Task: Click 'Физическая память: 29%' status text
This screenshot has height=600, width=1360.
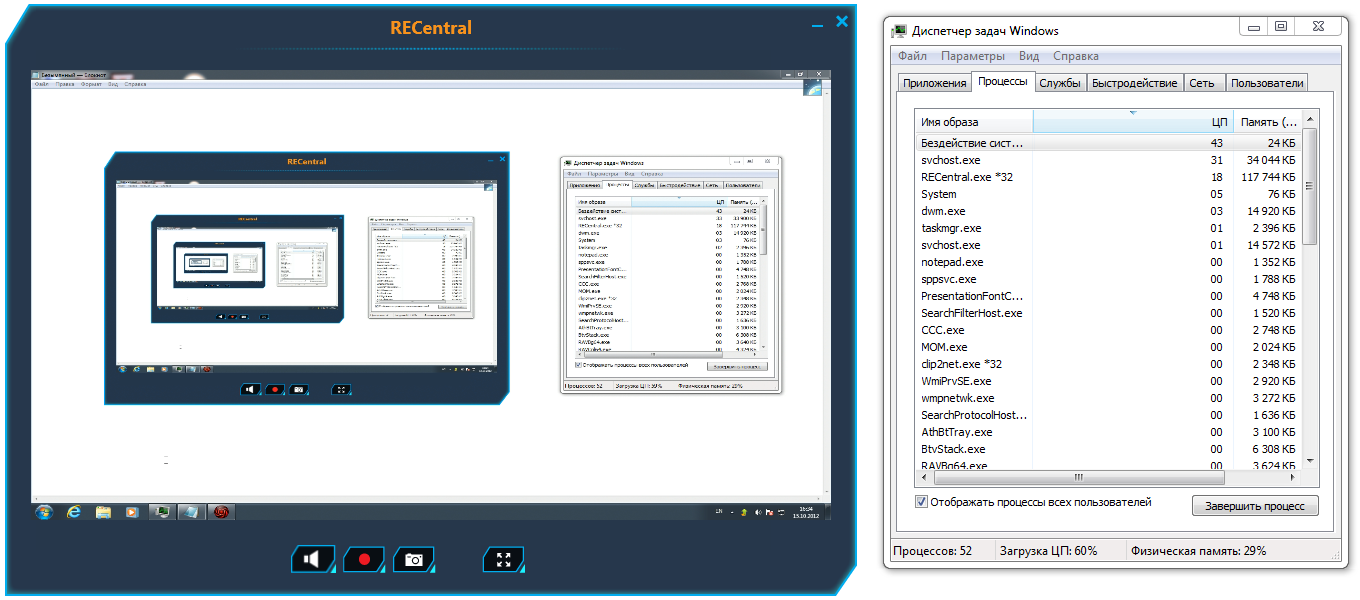Action: pos(1198,551)
